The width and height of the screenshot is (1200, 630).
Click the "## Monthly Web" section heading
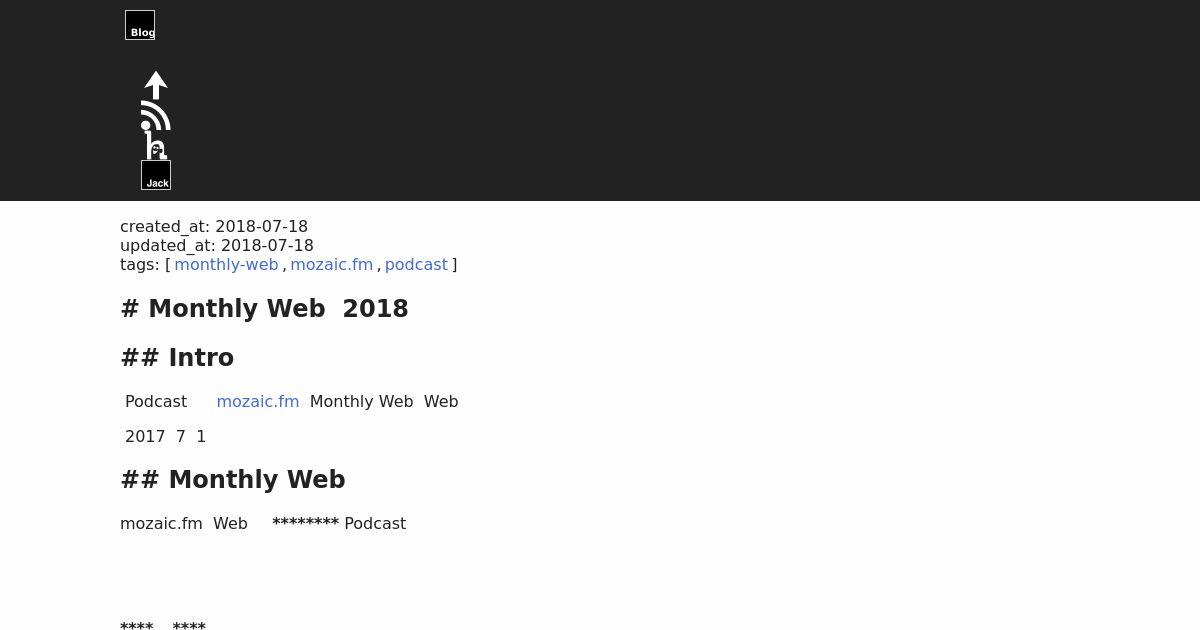tap(233, 479)
